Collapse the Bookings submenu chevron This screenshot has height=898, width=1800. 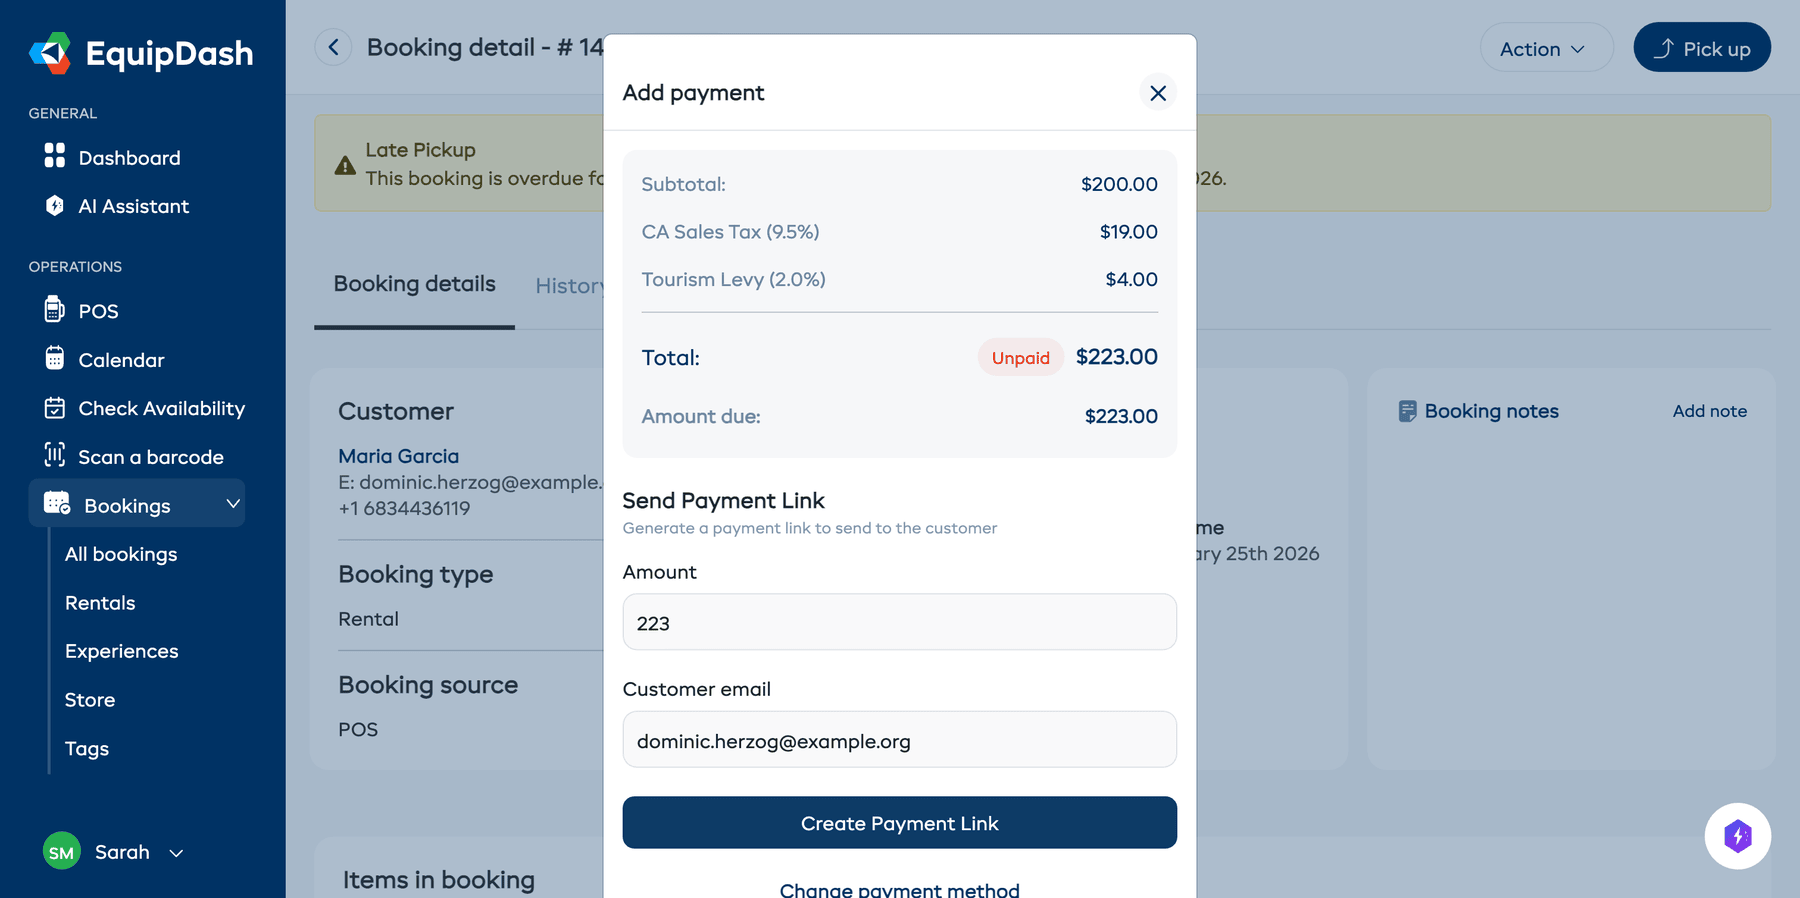coord(233,504)
